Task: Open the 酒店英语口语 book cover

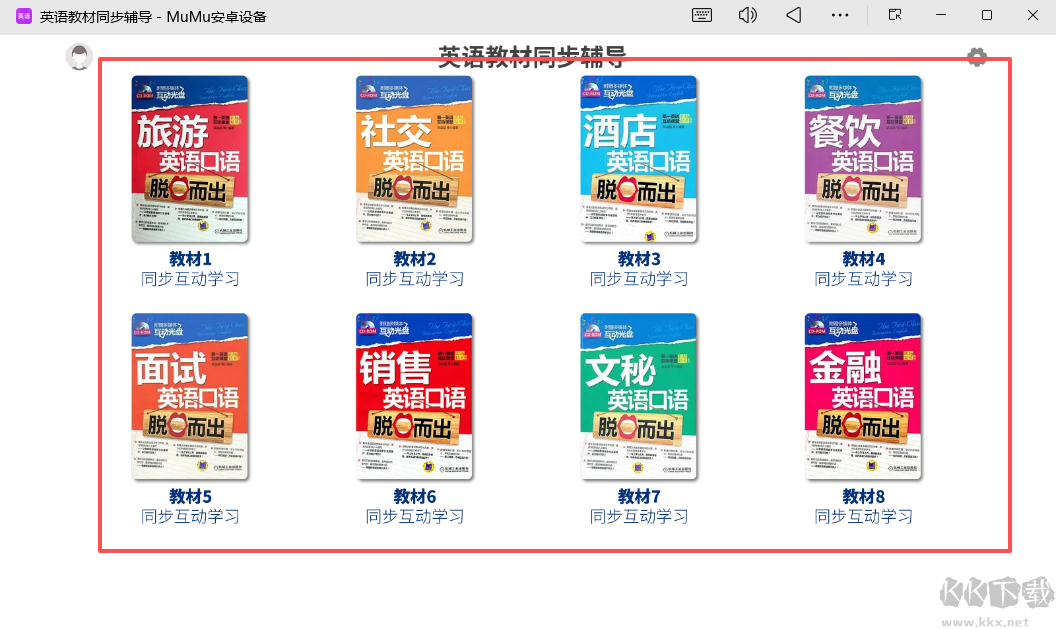Action: tap(638, 160)
